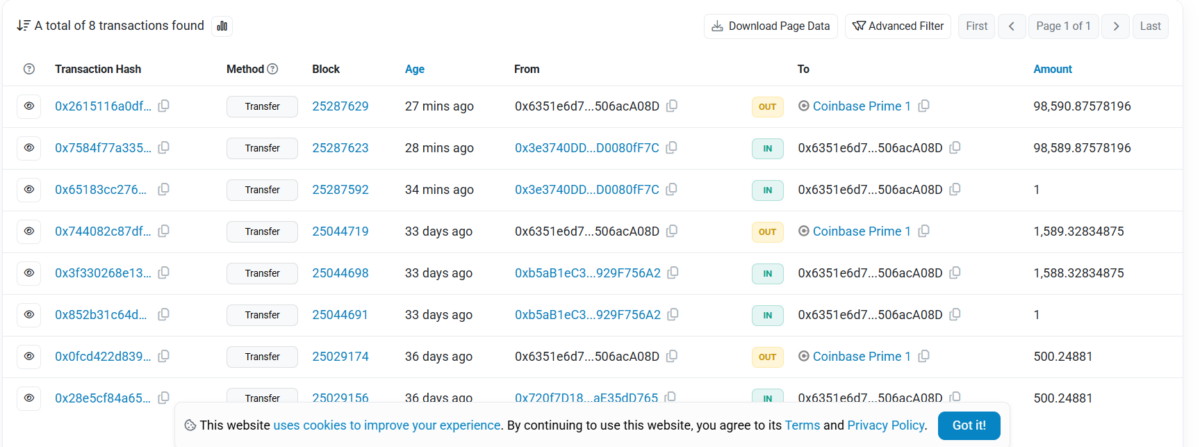1200x447 pixels.
Task: Preview transaction 0x0fcd422d839 with eye icon
Action: point(29,356)
